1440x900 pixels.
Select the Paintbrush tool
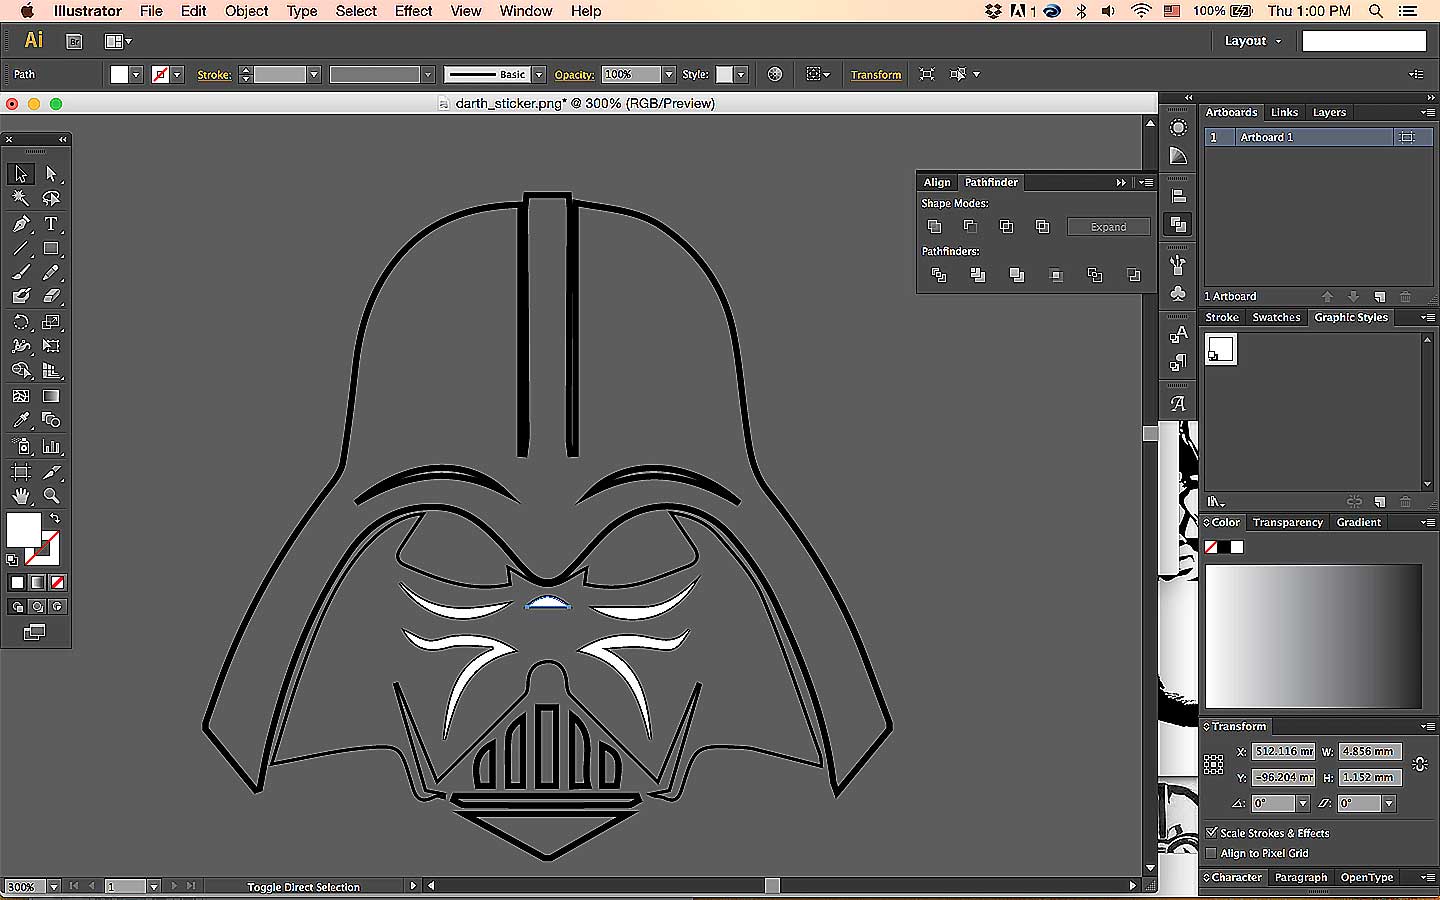pos(20,272)
